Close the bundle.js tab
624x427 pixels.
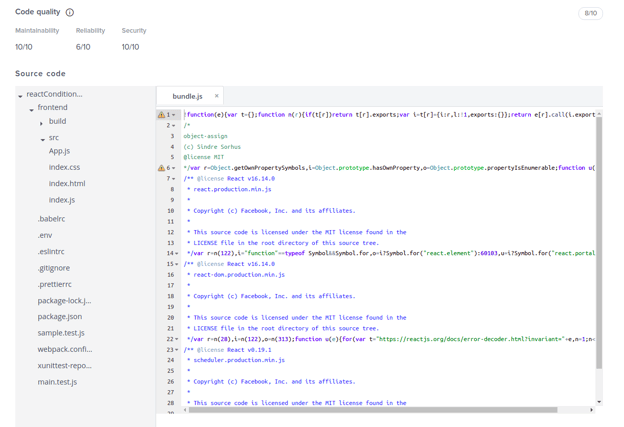tap(216, 96)
